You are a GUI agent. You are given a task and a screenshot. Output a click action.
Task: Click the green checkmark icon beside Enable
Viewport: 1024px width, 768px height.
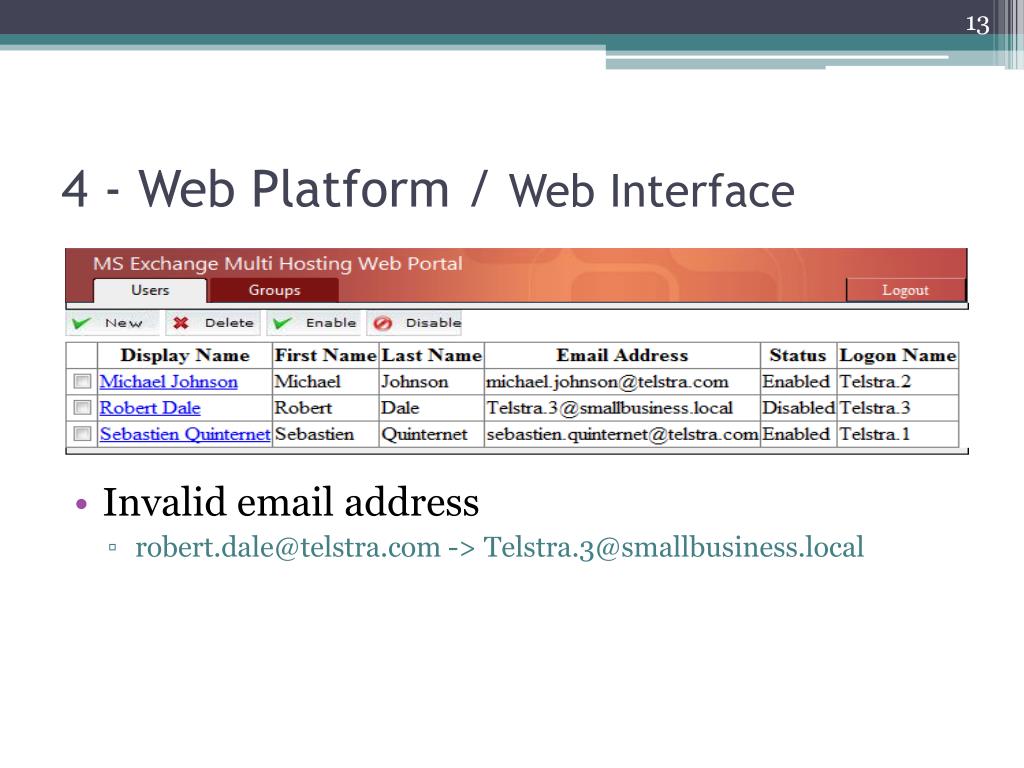[282, 323]
